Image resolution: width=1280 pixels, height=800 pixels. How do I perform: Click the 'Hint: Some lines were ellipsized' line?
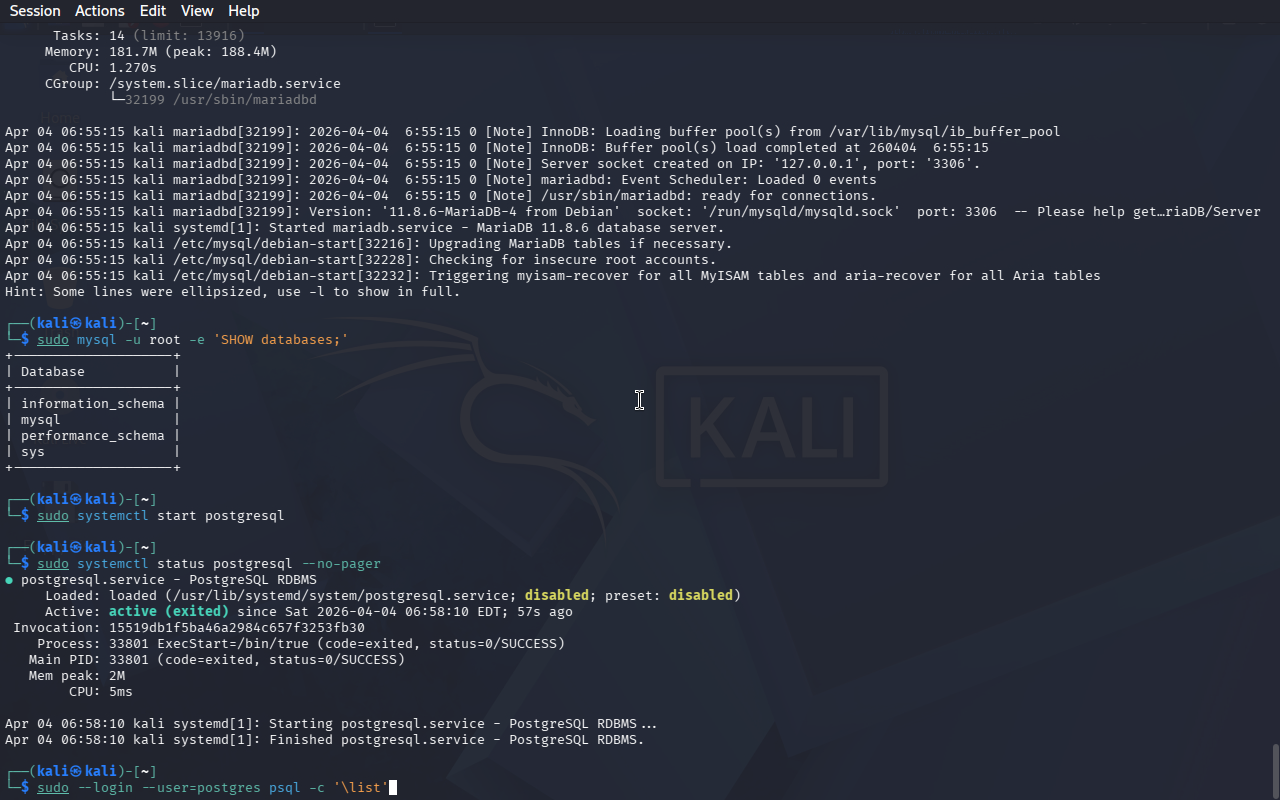click(232, 292)
